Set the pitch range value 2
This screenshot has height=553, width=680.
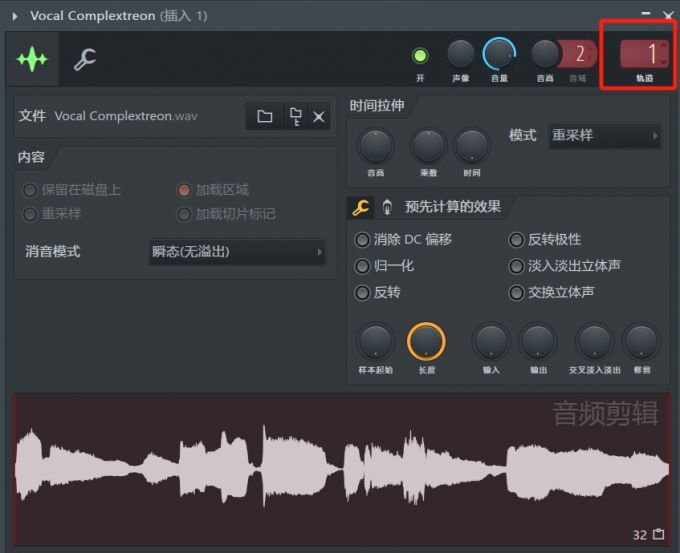[x=580, y=54]
